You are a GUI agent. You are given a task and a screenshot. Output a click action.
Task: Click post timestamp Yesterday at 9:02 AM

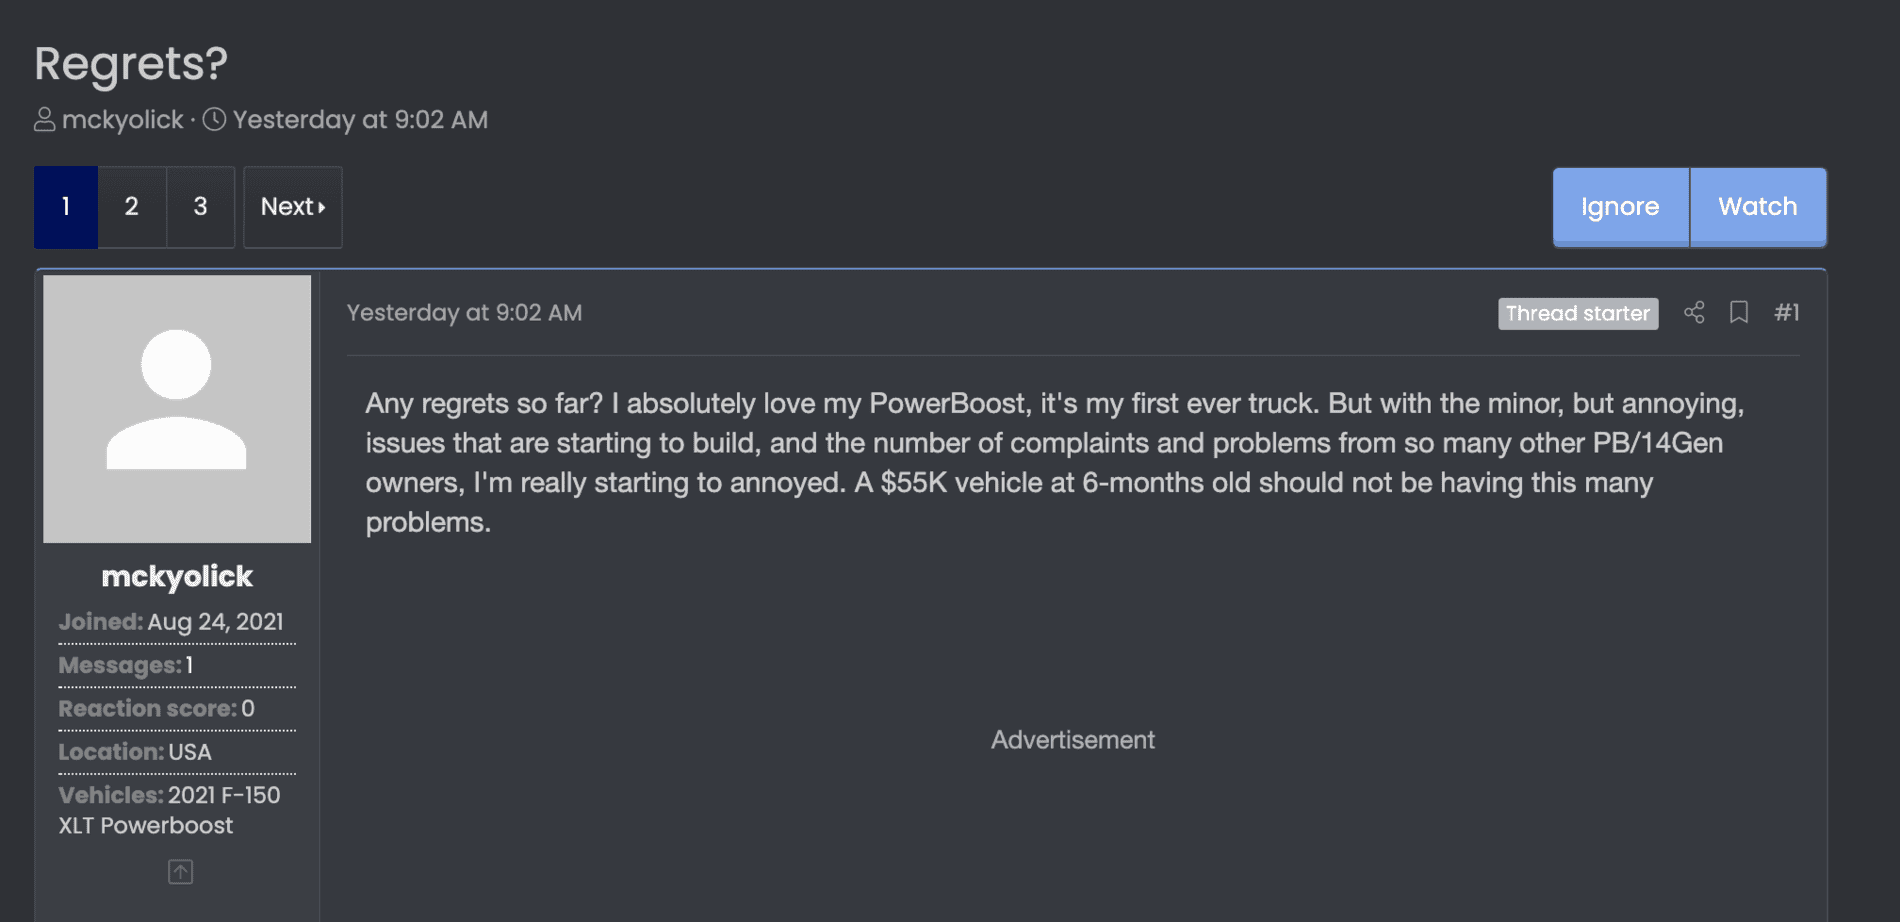click(464, 313)
